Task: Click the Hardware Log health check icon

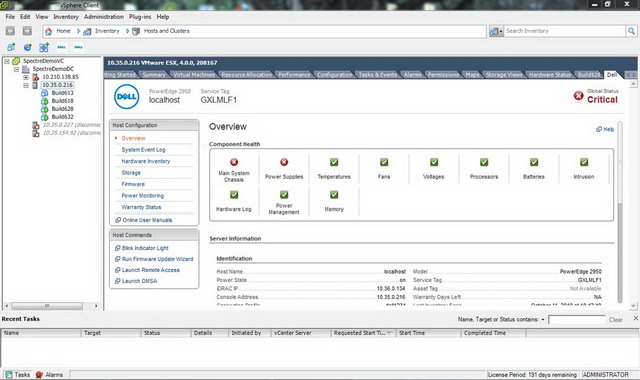Action: tap(234, 195)
